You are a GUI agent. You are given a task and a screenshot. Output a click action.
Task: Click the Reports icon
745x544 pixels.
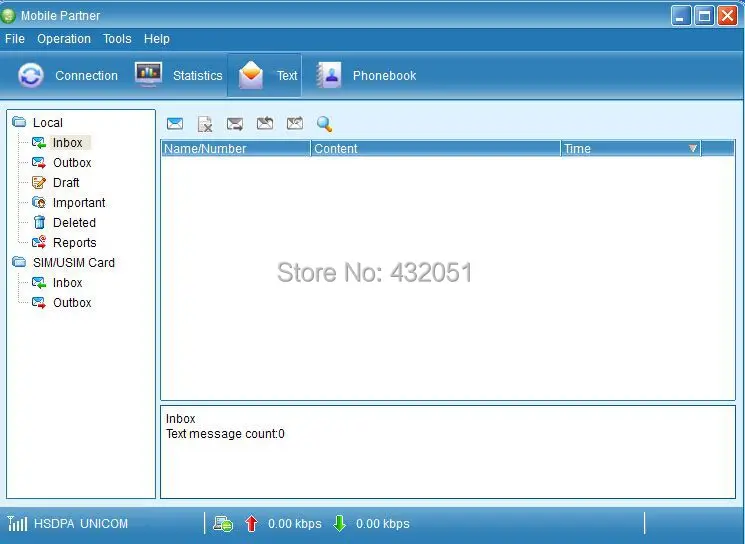click(39, 242)
